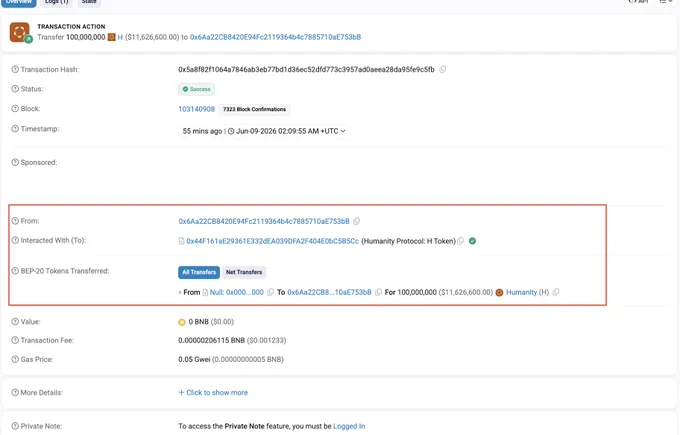The height and width of the screenshot is (435, 680).
Task: Click help icon beside Private Note
Action: (15, 426)
